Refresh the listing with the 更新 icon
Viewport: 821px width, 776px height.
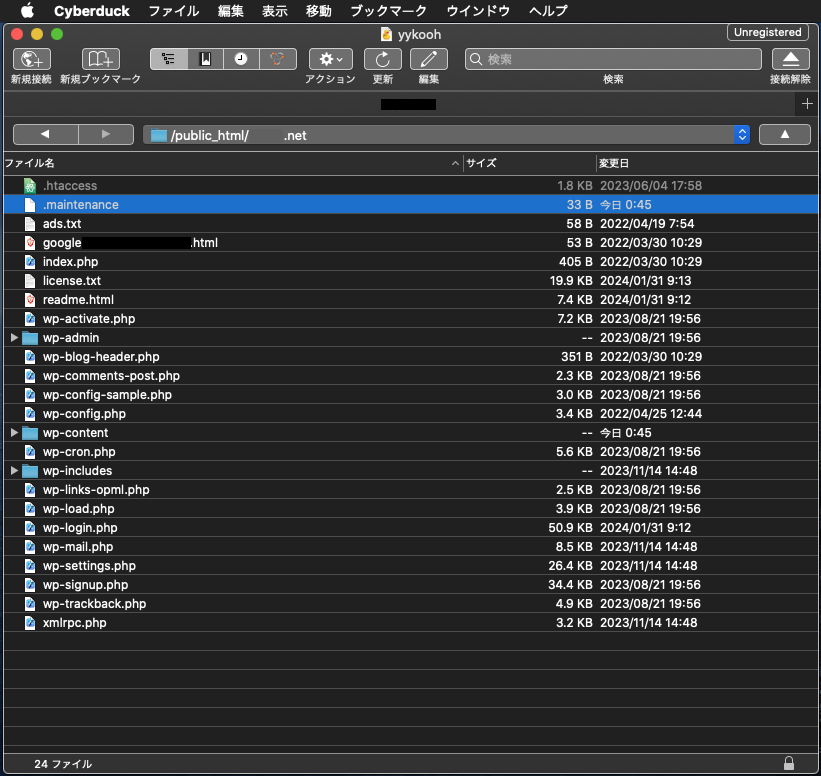pyautogui.click(x=383, y=59)
